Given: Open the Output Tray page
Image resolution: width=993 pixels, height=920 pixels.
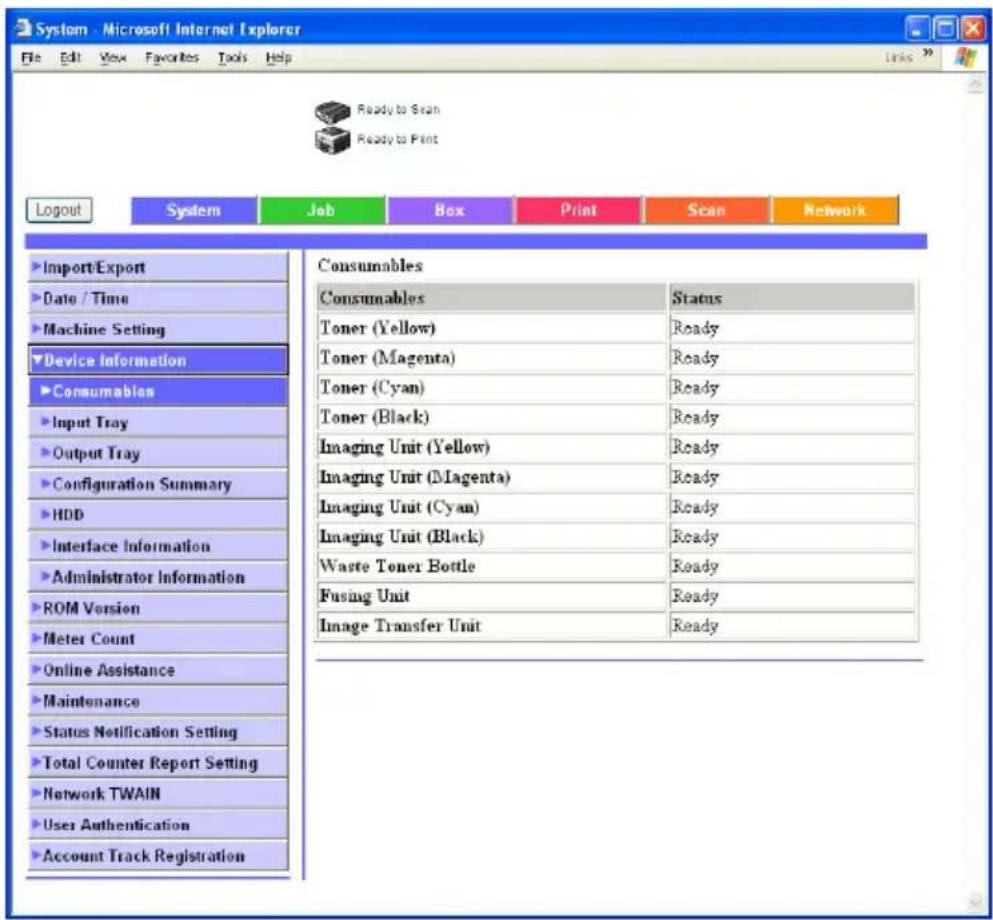Looking at the screenshot, I should coord(158,453).
